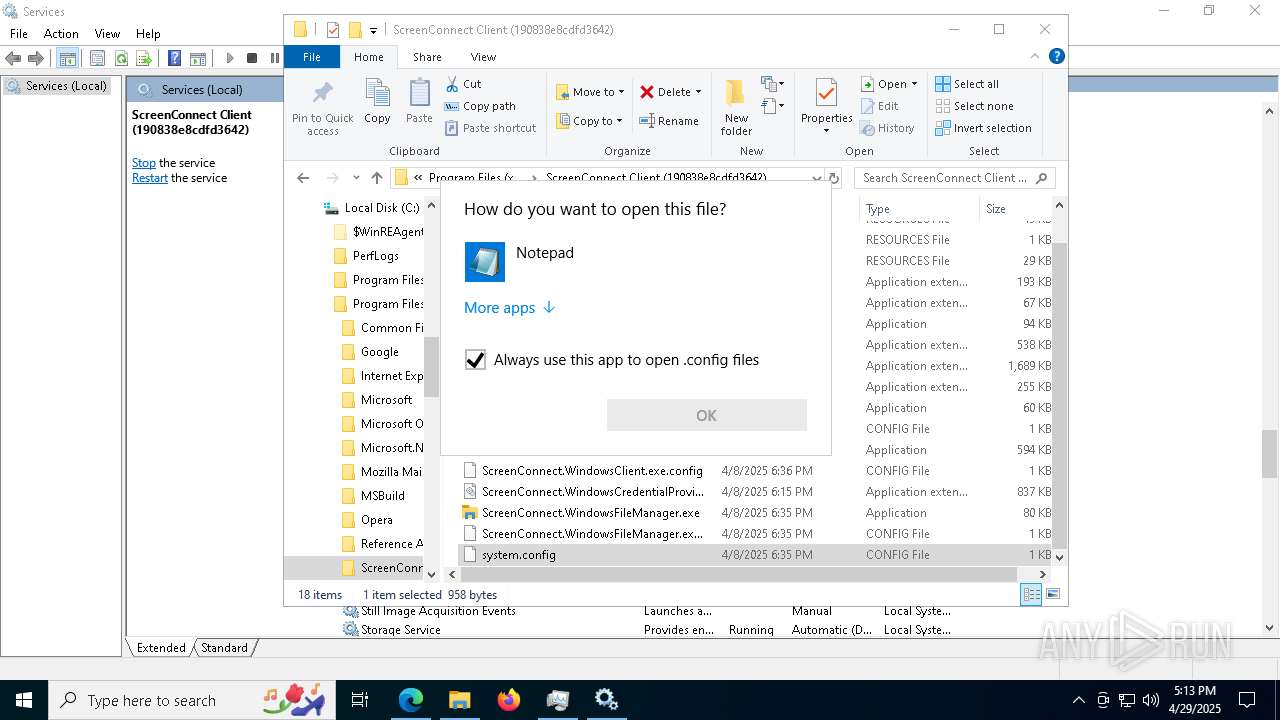Open the Move to dropdown
1280x720 pixels.
coord(590,92)
